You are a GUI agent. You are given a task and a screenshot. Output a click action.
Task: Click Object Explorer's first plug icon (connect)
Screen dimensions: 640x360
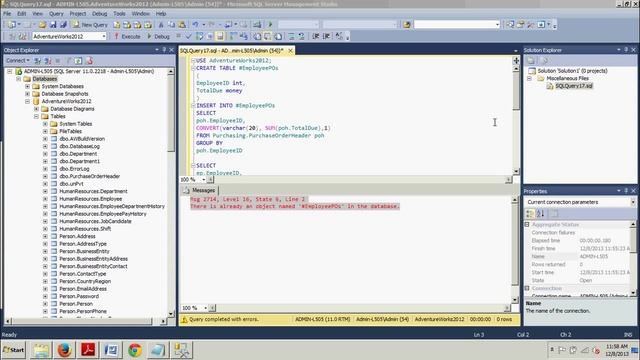coord(38,61)
